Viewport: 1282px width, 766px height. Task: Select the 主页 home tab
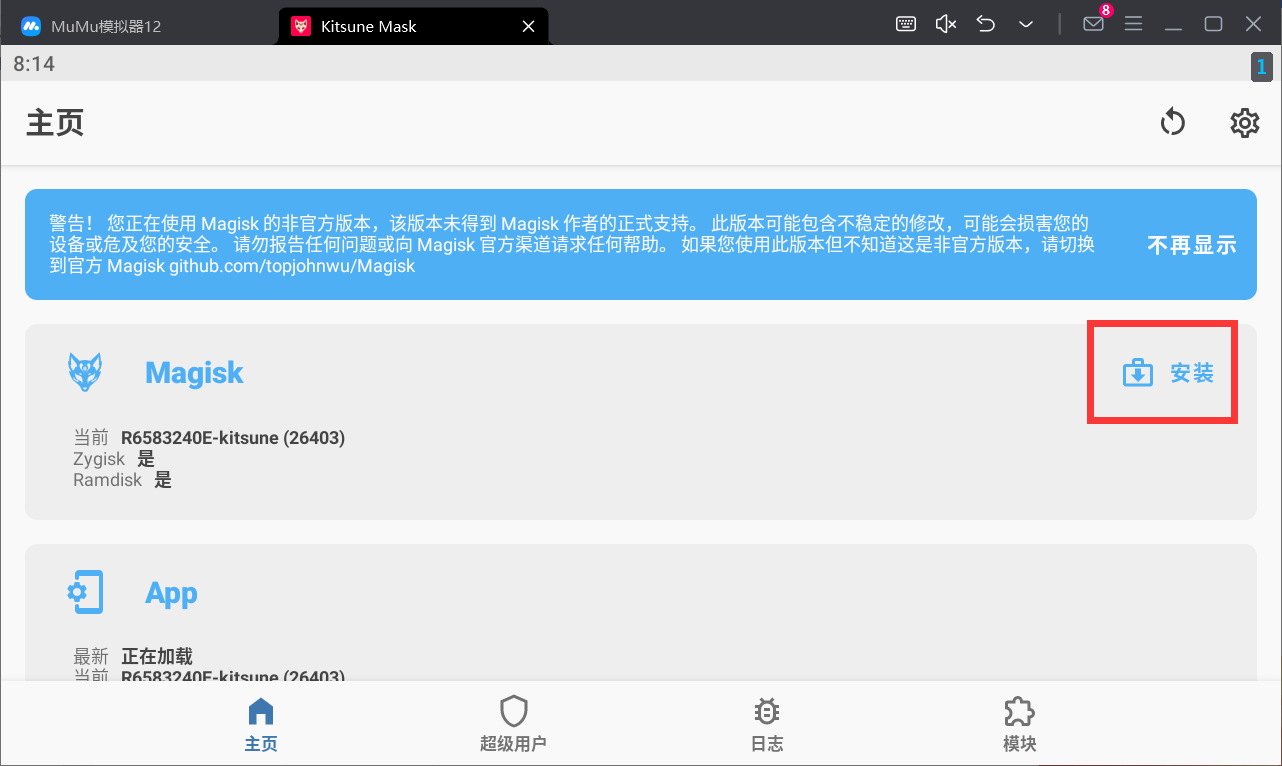261,724
